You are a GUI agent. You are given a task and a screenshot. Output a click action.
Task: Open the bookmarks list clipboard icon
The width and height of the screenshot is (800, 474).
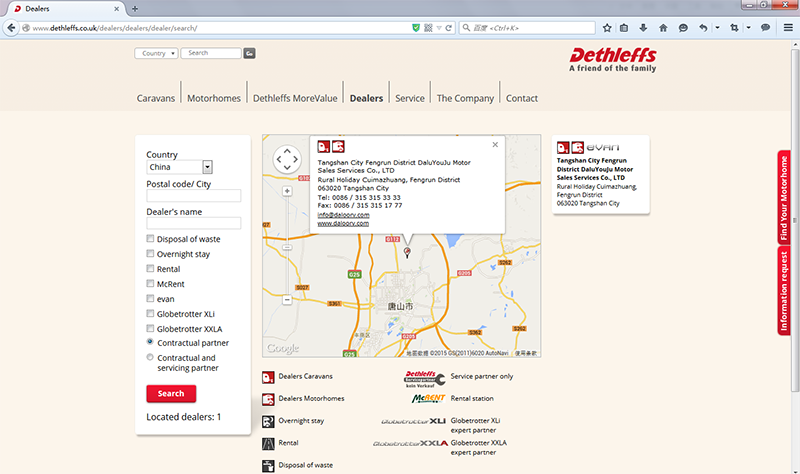(x=624, y=28)
